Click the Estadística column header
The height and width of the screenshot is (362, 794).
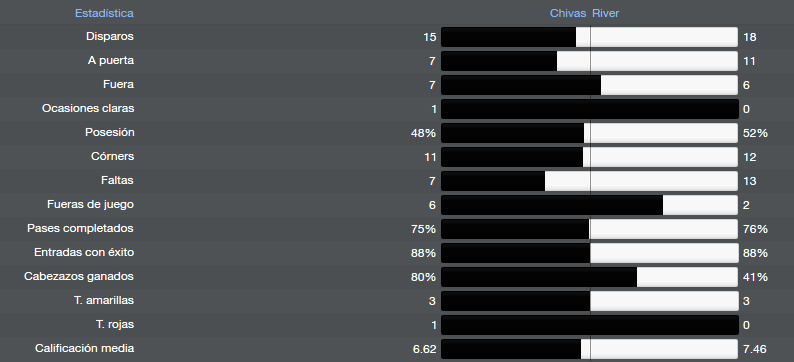tap(104, 13)
